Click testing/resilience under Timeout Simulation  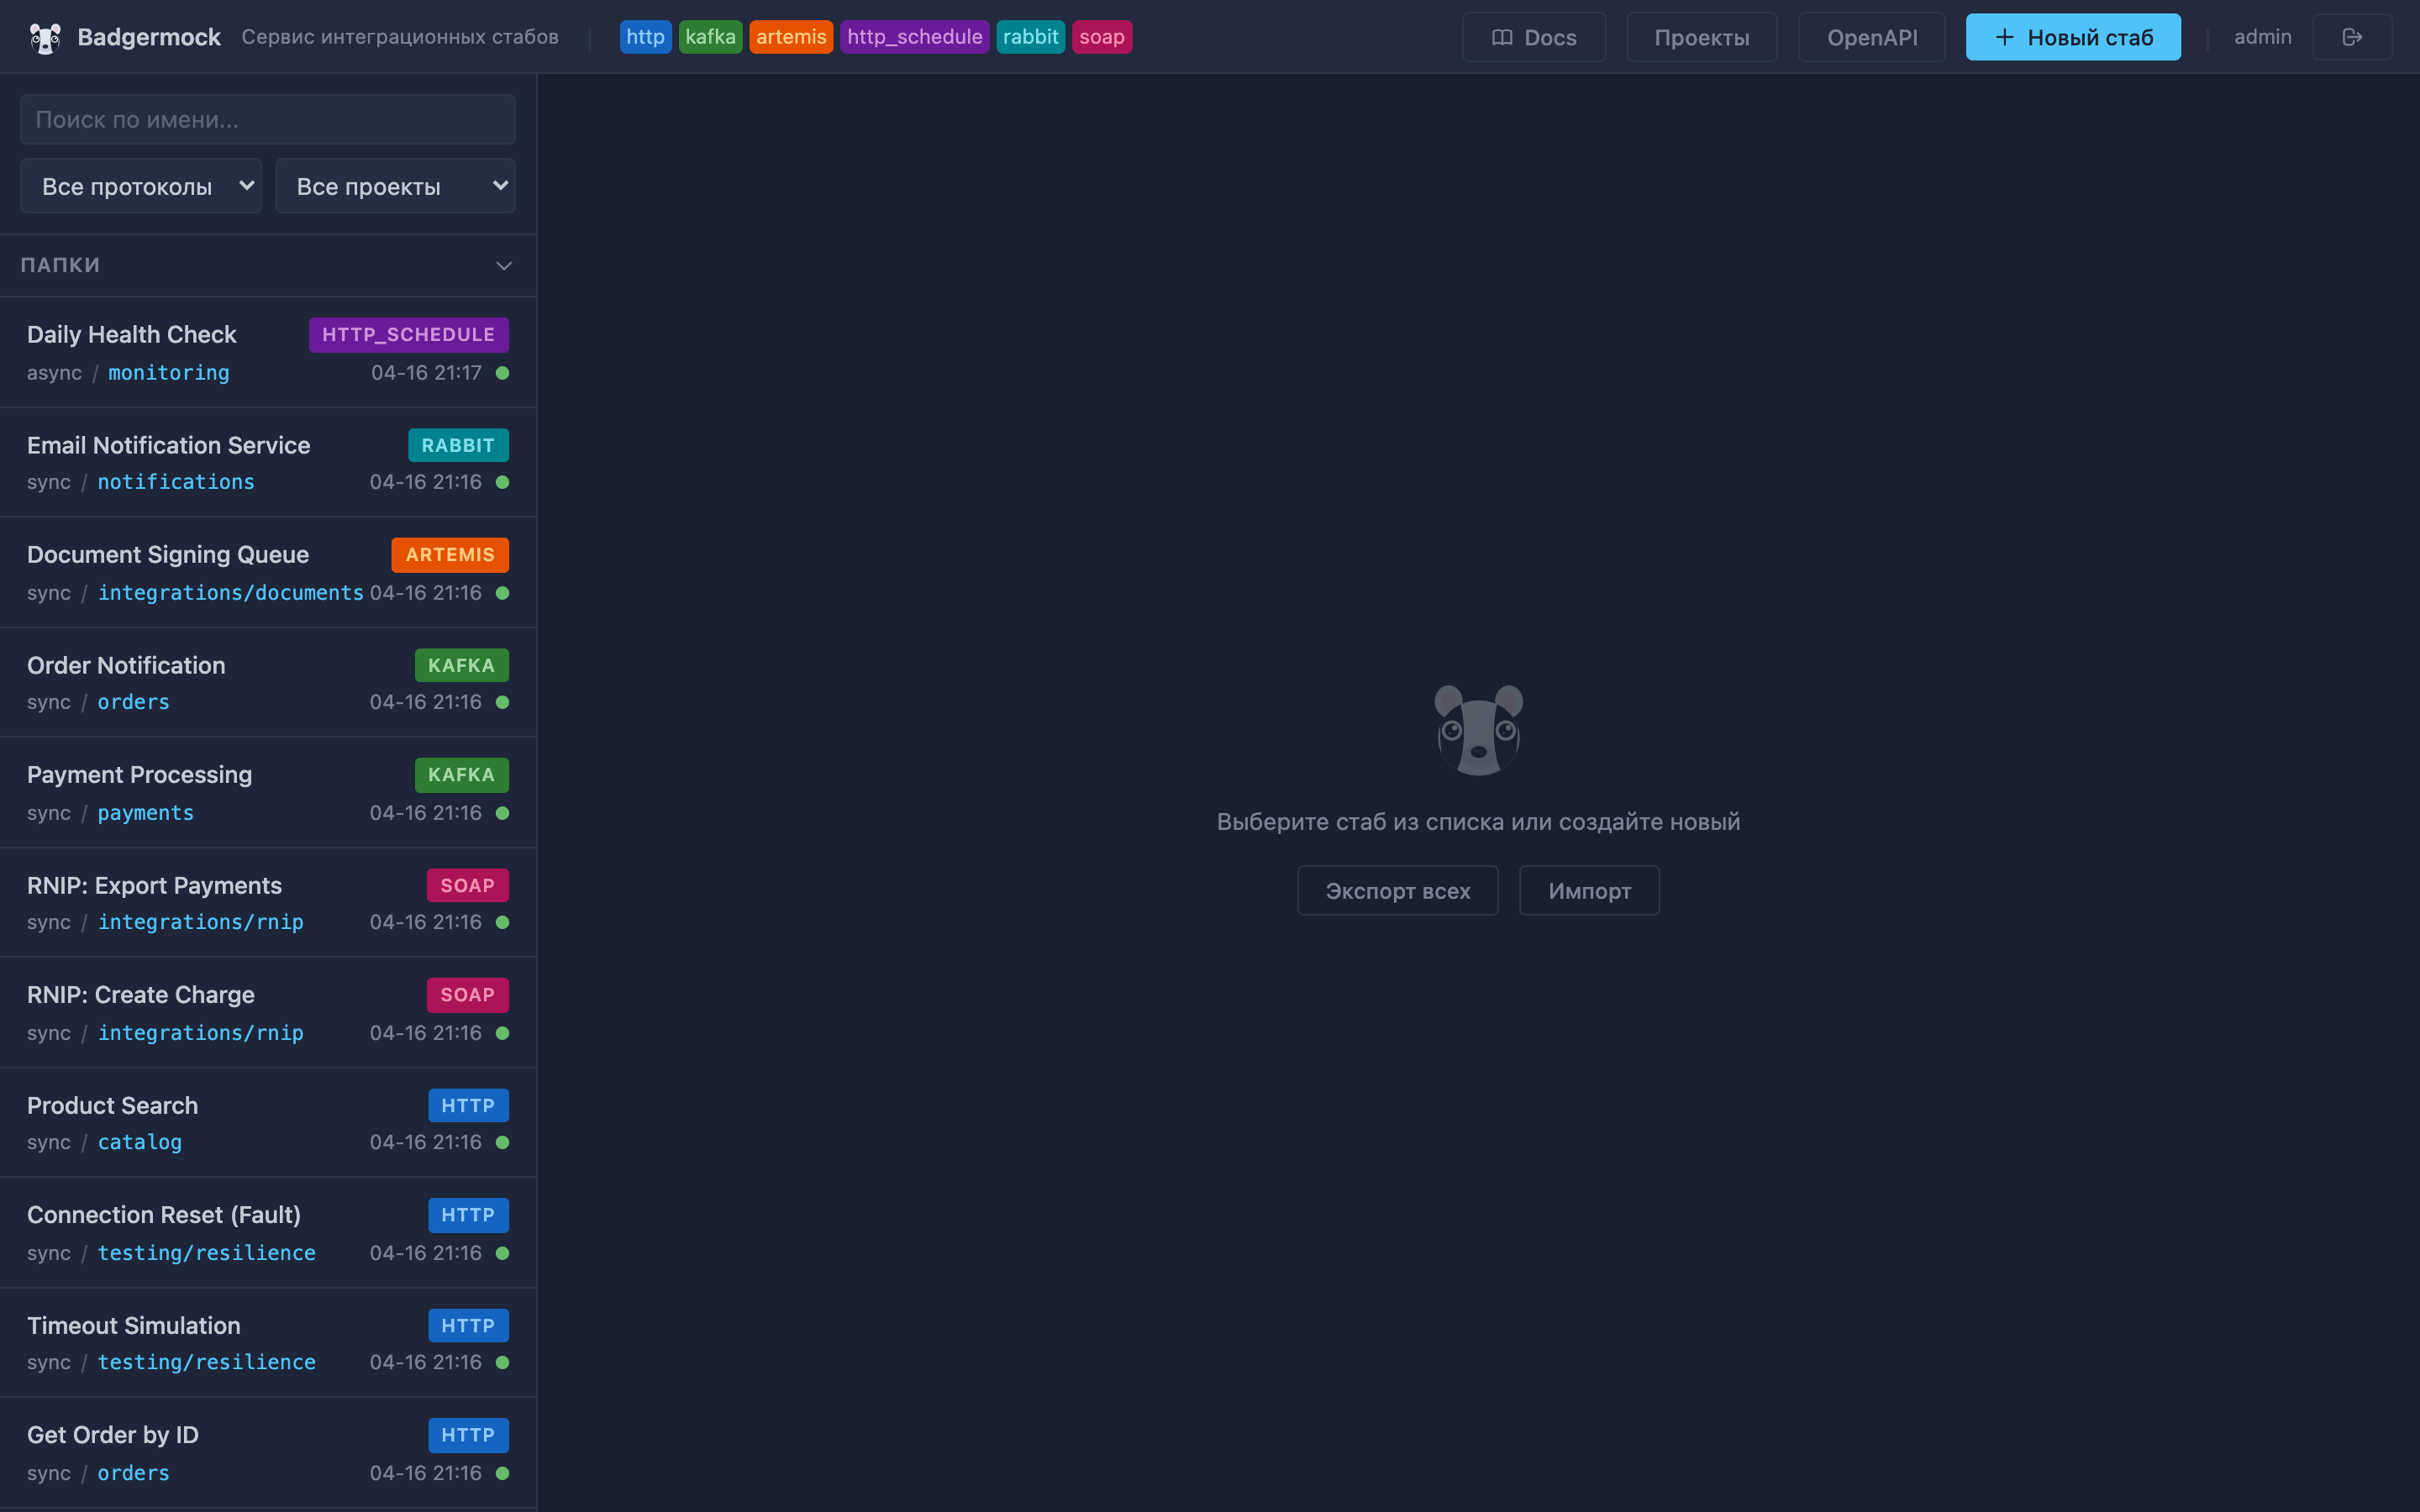[207, 1362]
